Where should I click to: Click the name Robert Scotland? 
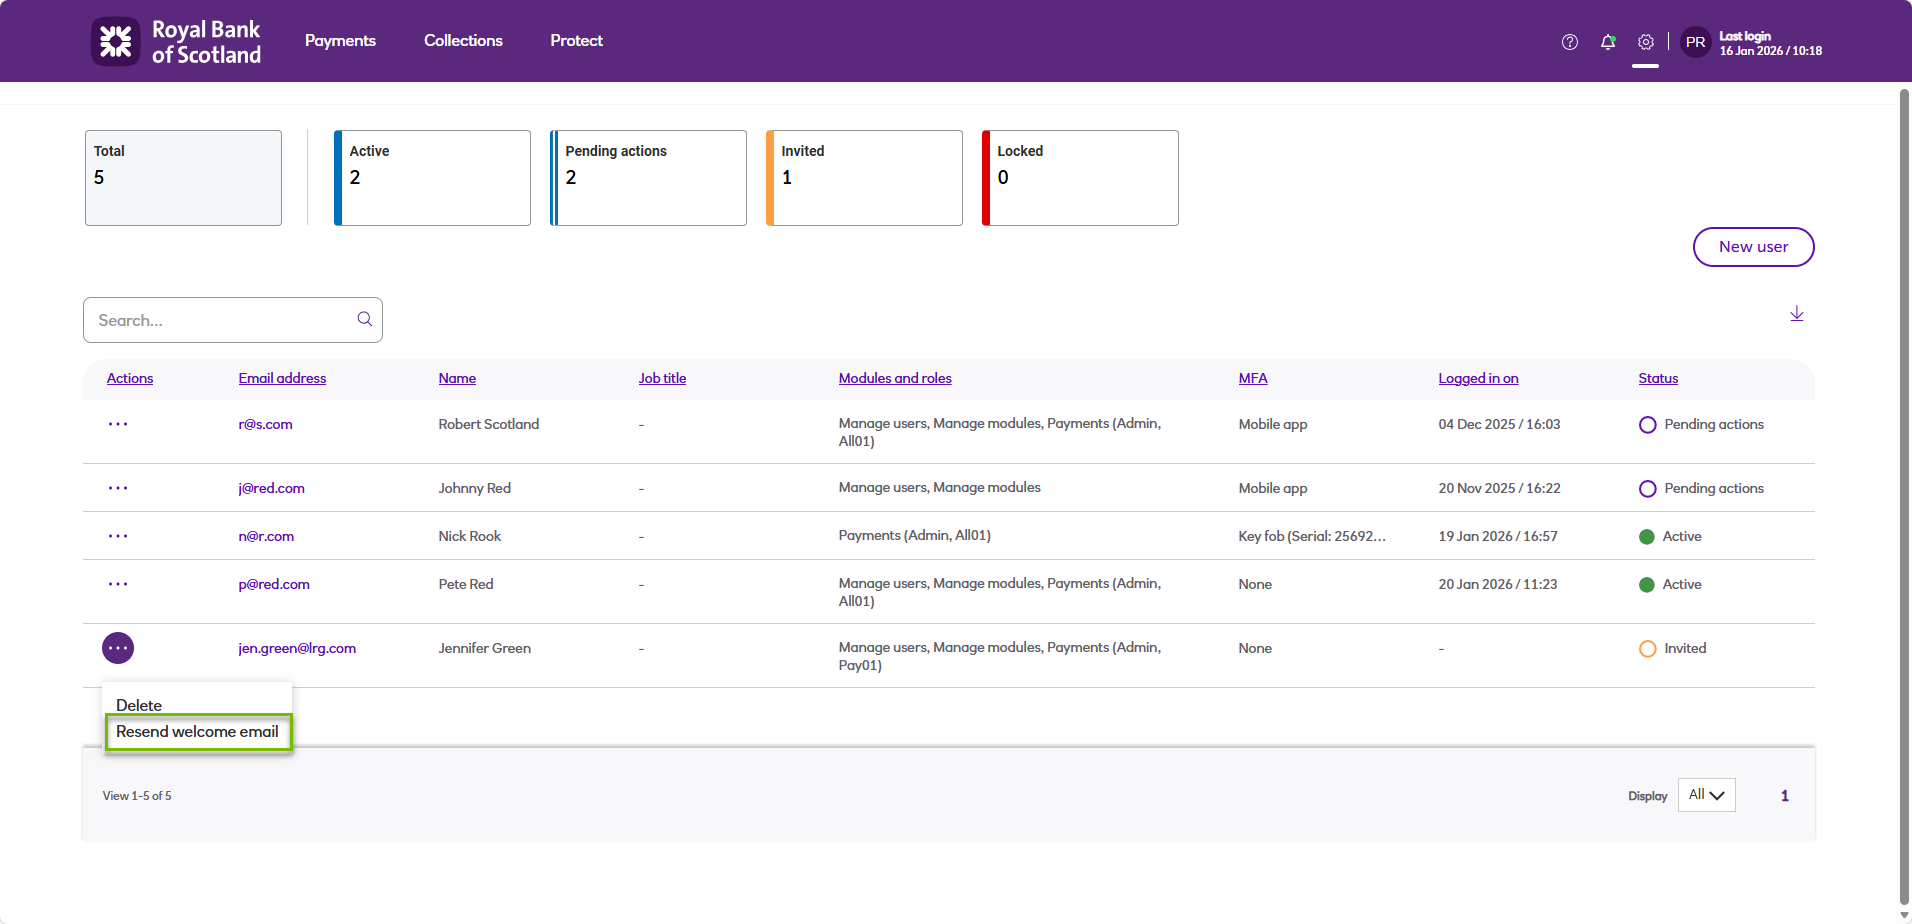488,424
